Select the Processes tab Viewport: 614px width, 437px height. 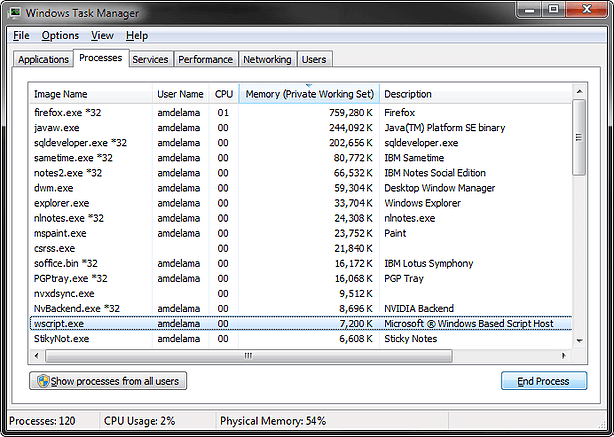pos(101,58)
